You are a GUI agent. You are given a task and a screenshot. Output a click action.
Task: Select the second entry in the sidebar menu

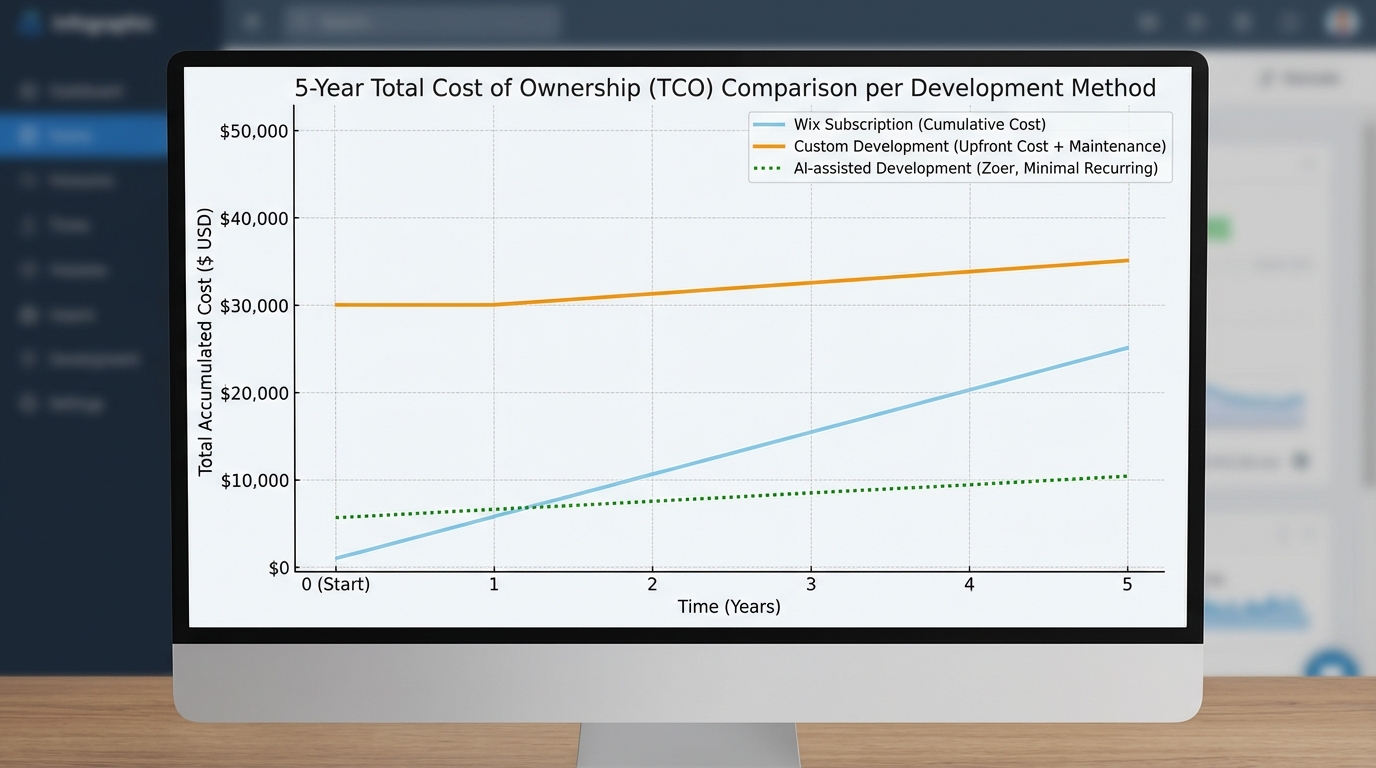[27, 135]
